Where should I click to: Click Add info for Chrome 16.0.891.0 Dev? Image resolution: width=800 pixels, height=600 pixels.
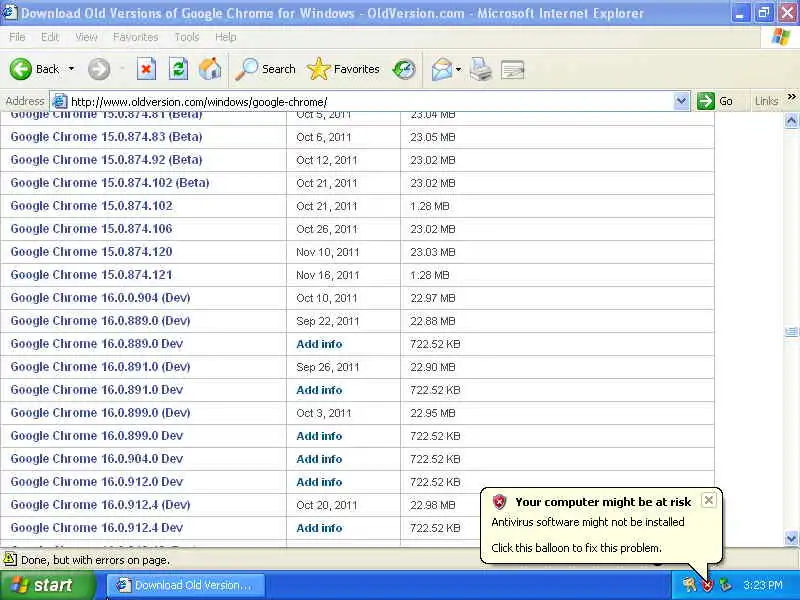tap(319, 390)
